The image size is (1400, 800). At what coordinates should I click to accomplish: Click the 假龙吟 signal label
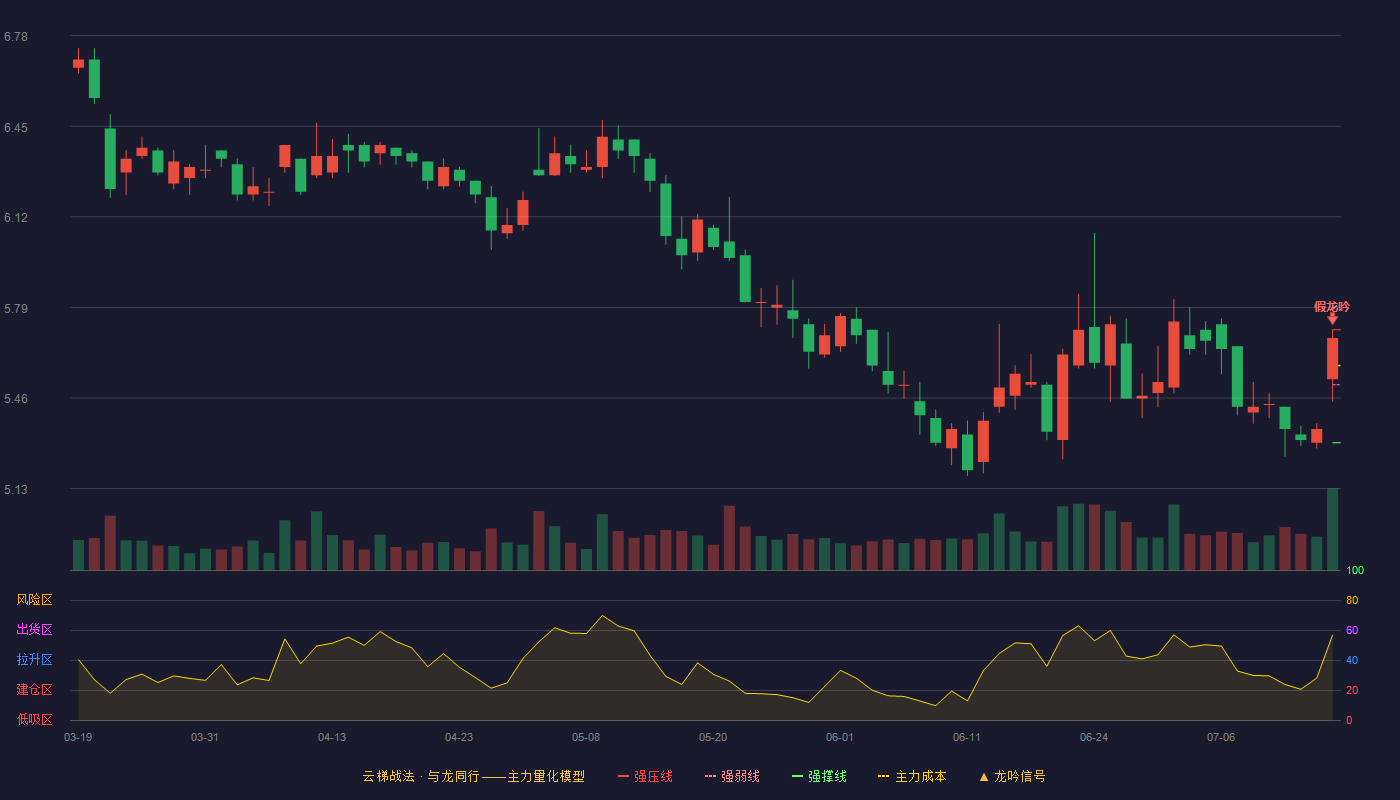pos(1332,306)
